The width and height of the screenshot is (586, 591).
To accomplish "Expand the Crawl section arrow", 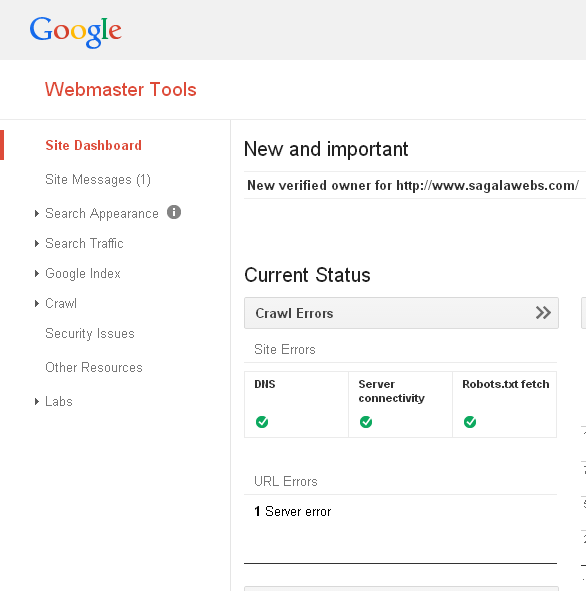I will (37, 303).
